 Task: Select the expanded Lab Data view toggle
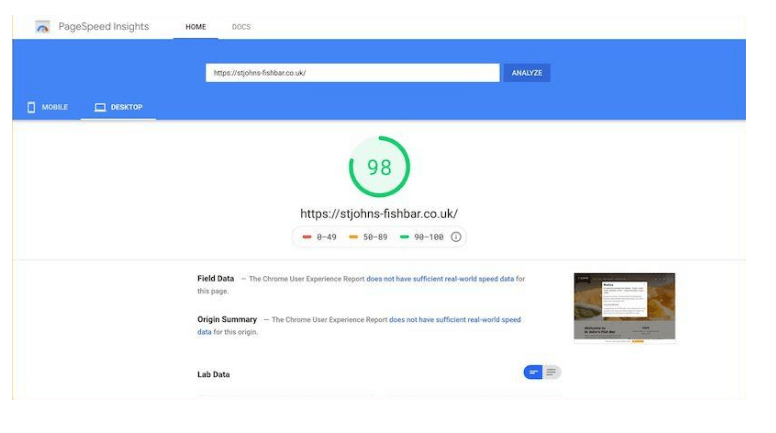551,372
